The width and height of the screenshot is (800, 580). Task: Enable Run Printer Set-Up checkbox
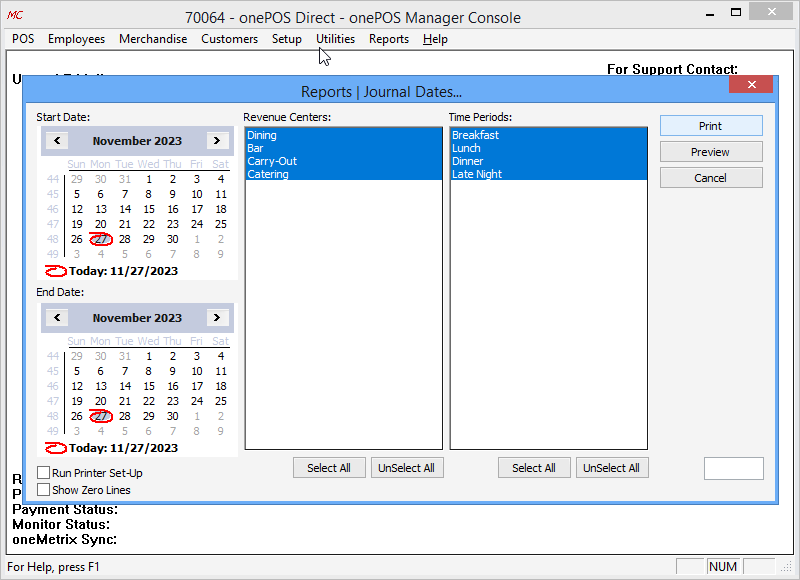[43, 473]
